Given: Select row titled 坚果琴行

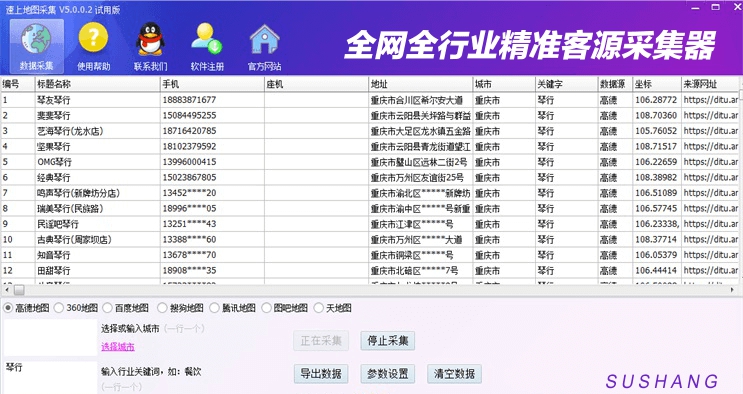Looking at the screenshot, I should pos(370,147).
